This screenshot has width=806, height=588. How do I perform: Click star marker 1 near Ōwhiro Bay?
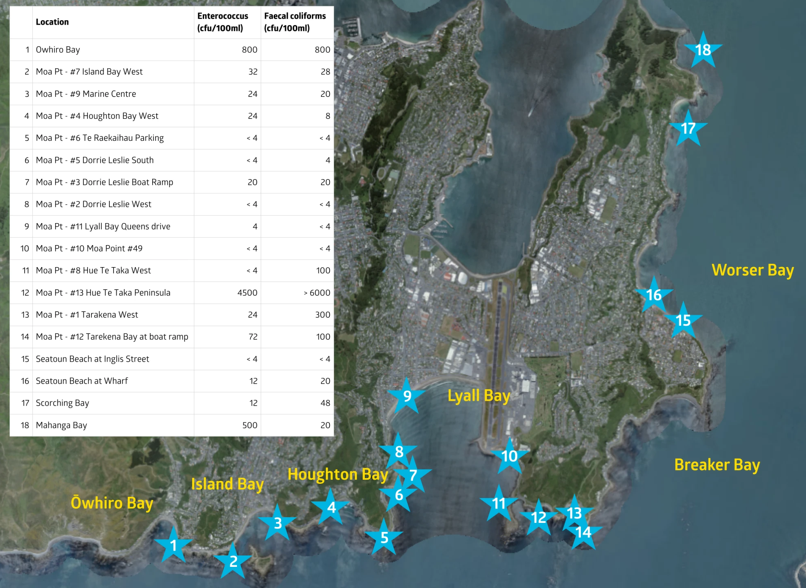click(x=173, y=544)
